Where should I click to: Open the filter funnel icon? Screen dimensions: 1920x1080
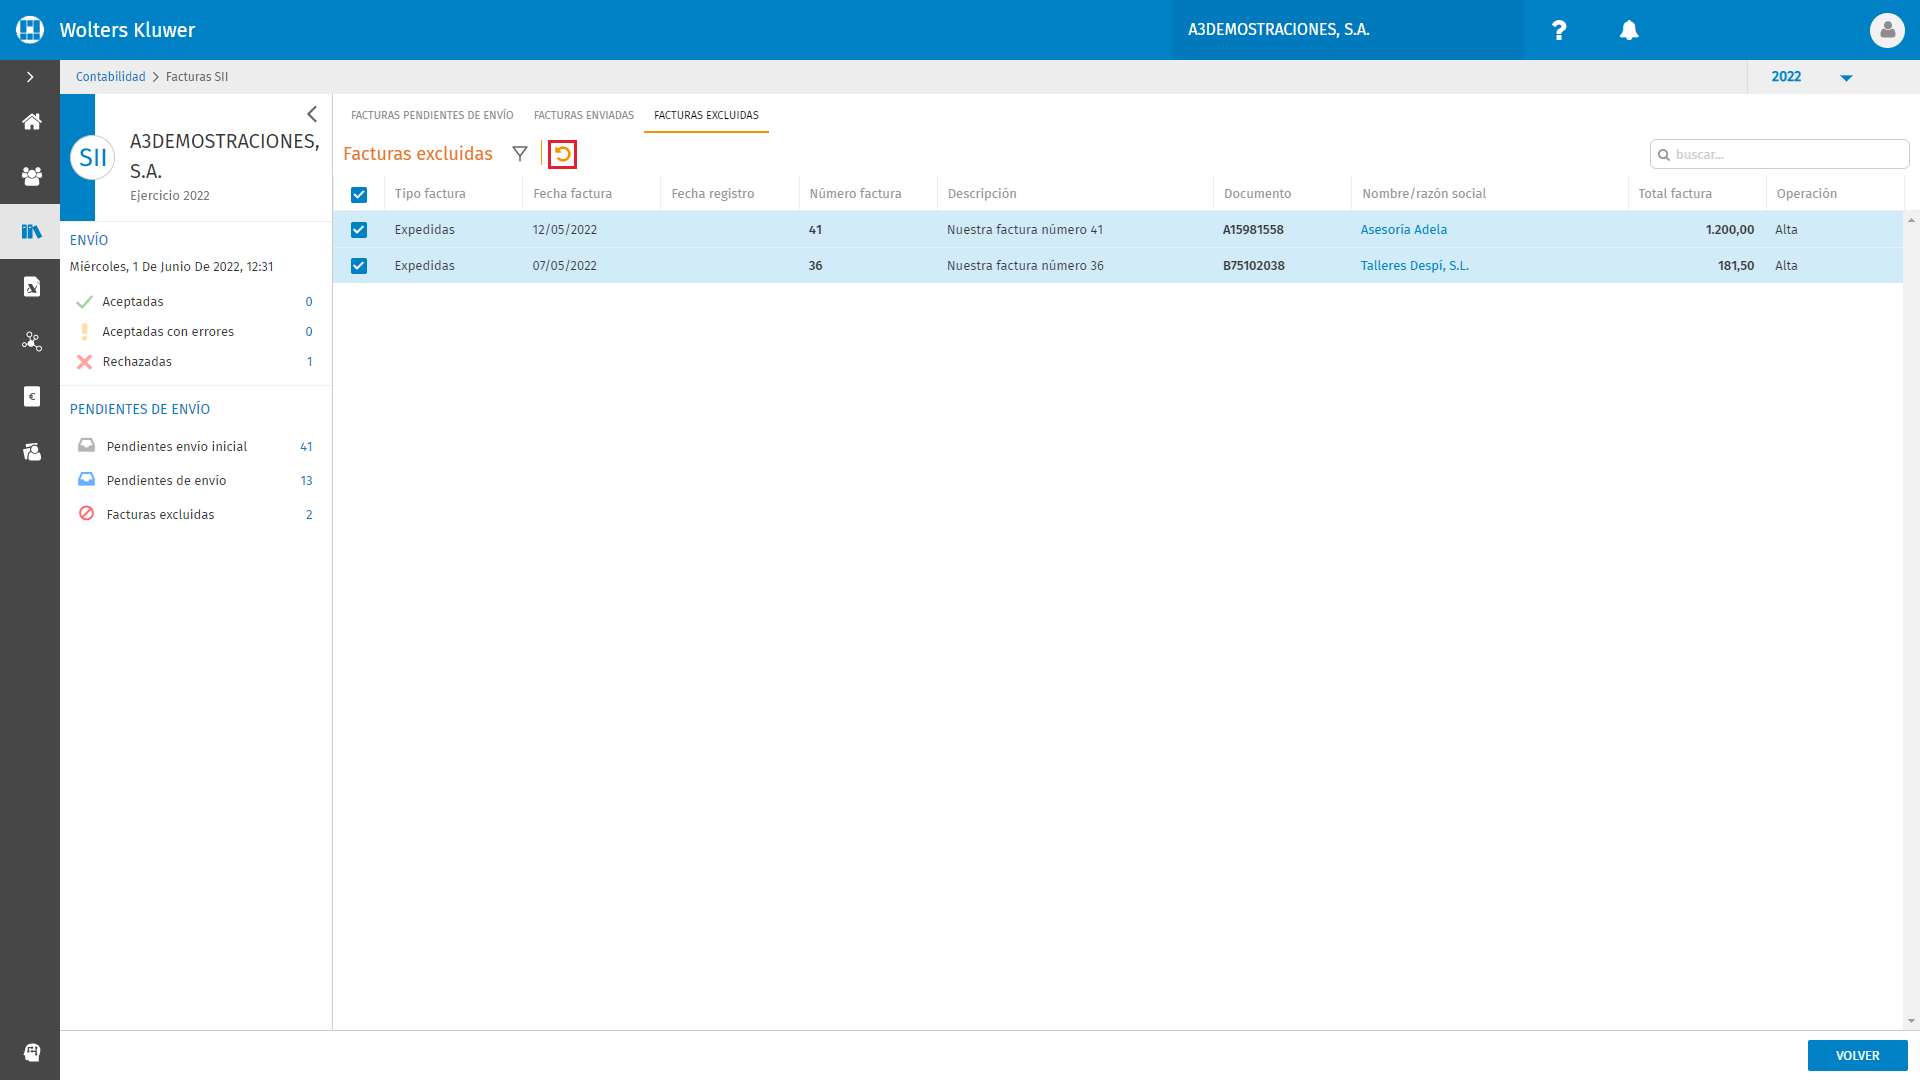click(x=520, y=154)
